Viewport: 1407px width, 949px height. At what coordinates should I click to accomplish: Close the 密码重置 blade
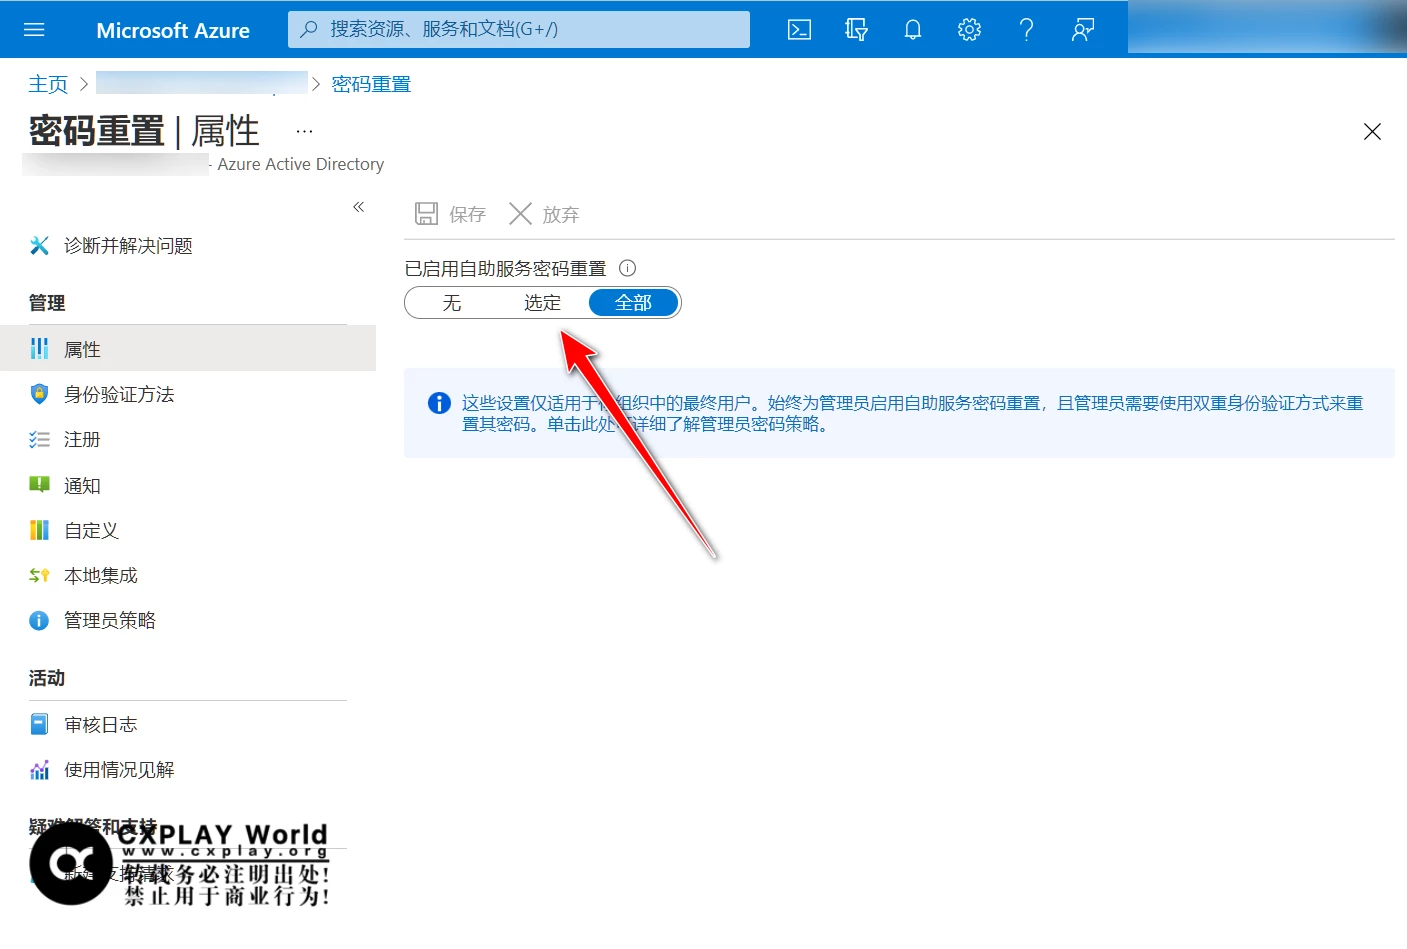coord(1372,132)
